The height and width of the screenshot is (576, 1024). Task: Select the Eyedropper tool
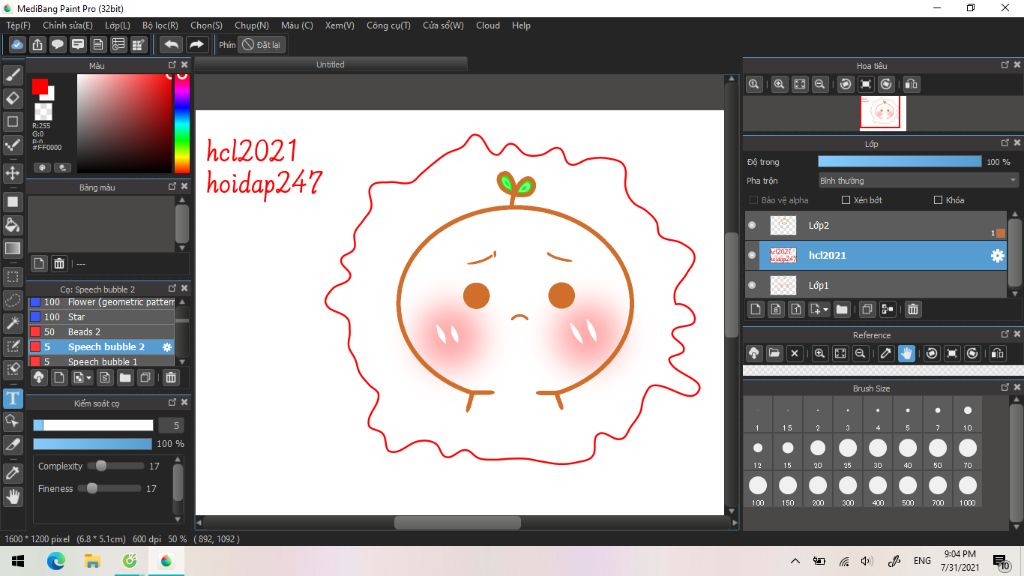pos(12,473)
